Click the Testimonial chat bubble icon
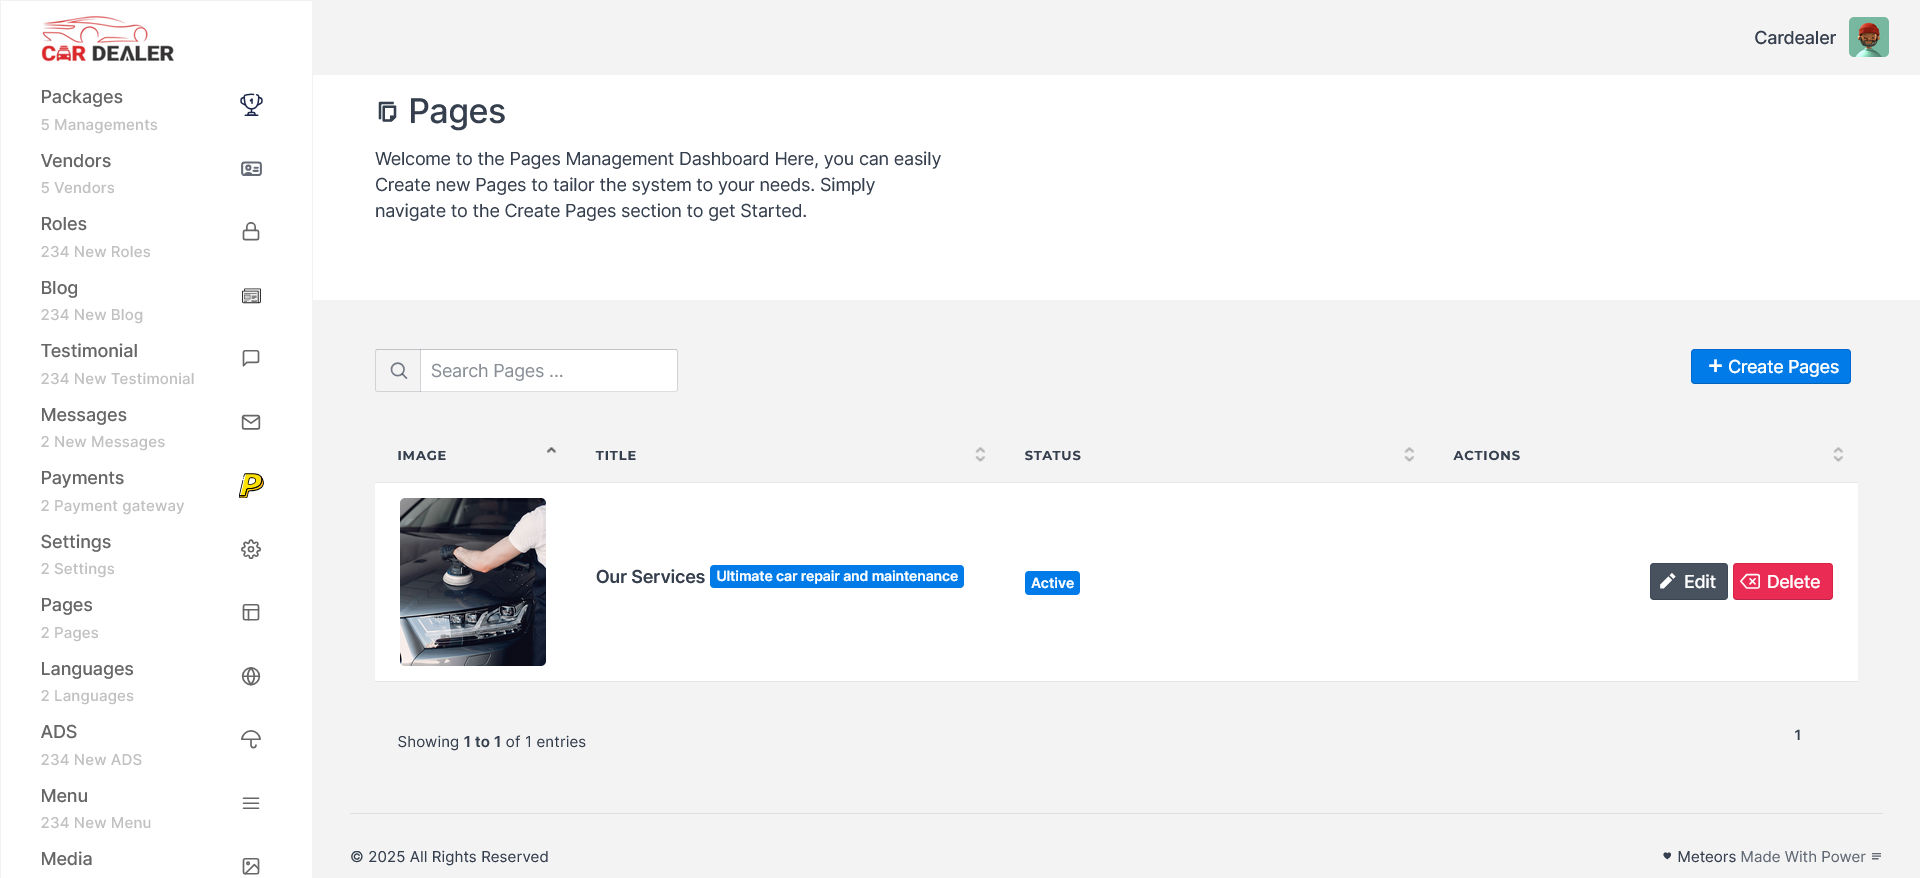The width and height of the screenshot is (1920, 878). (251, 358)
